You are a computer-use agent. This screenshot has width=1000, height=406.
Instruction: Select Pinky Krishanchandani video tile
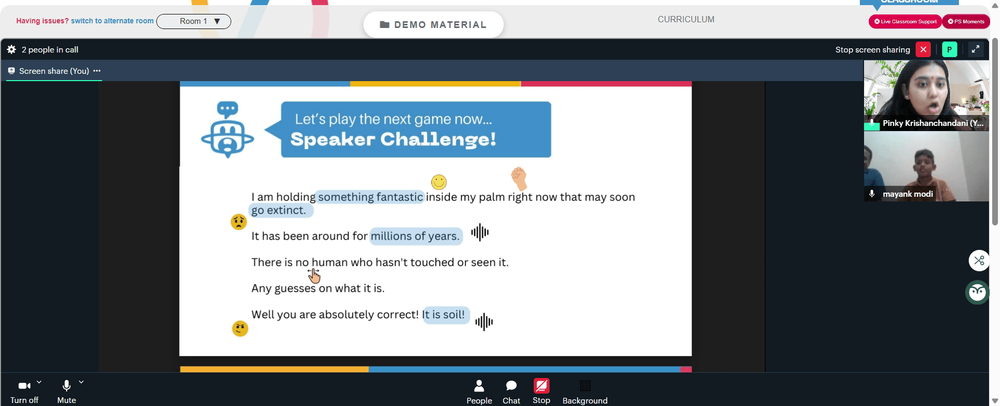click(926, 96)
